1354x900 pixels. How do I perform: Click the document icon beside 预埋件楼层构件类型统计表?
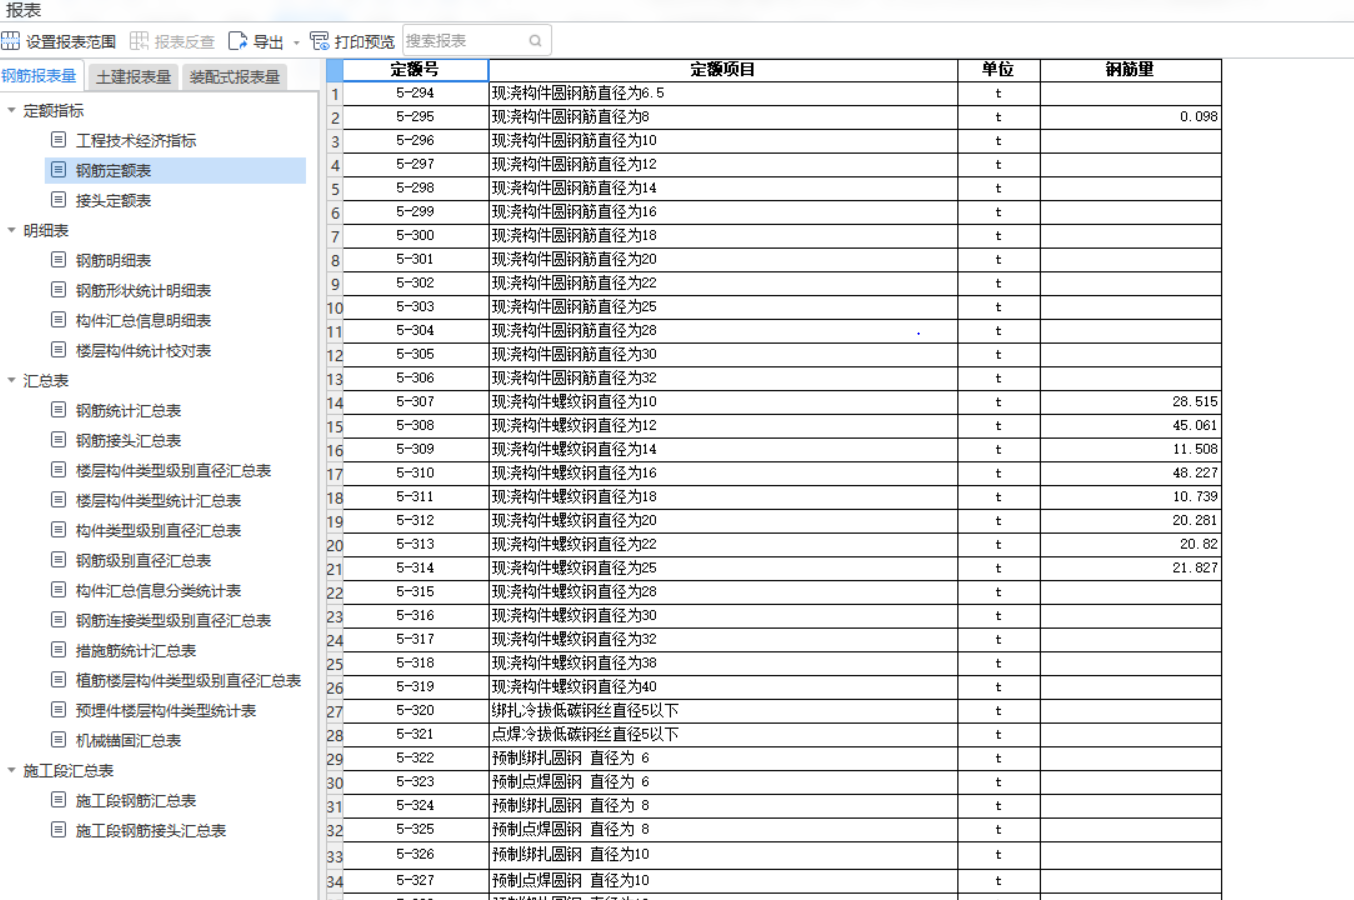tap(59, 710)
